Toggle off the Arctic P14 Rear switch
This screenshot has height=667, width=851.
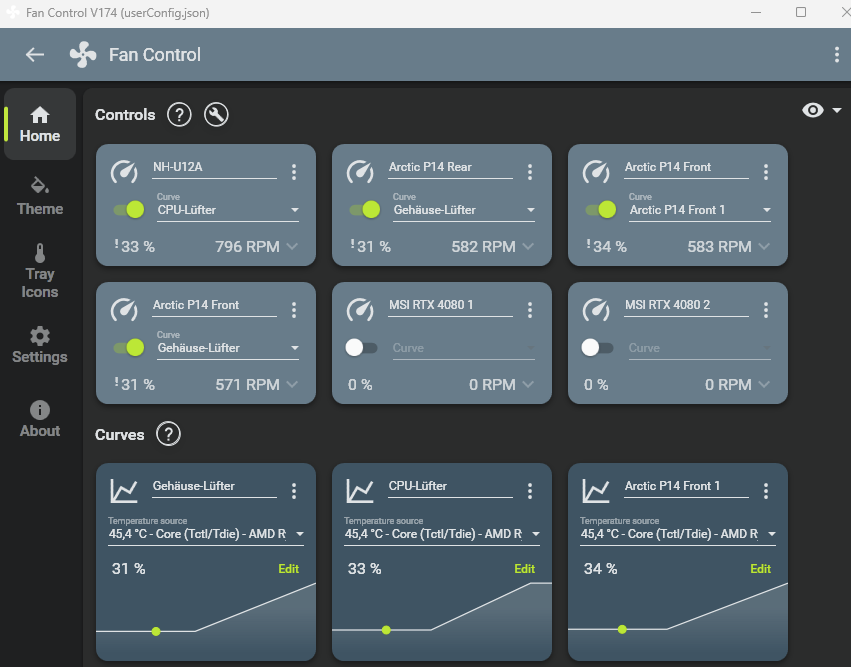click(365, 209)
